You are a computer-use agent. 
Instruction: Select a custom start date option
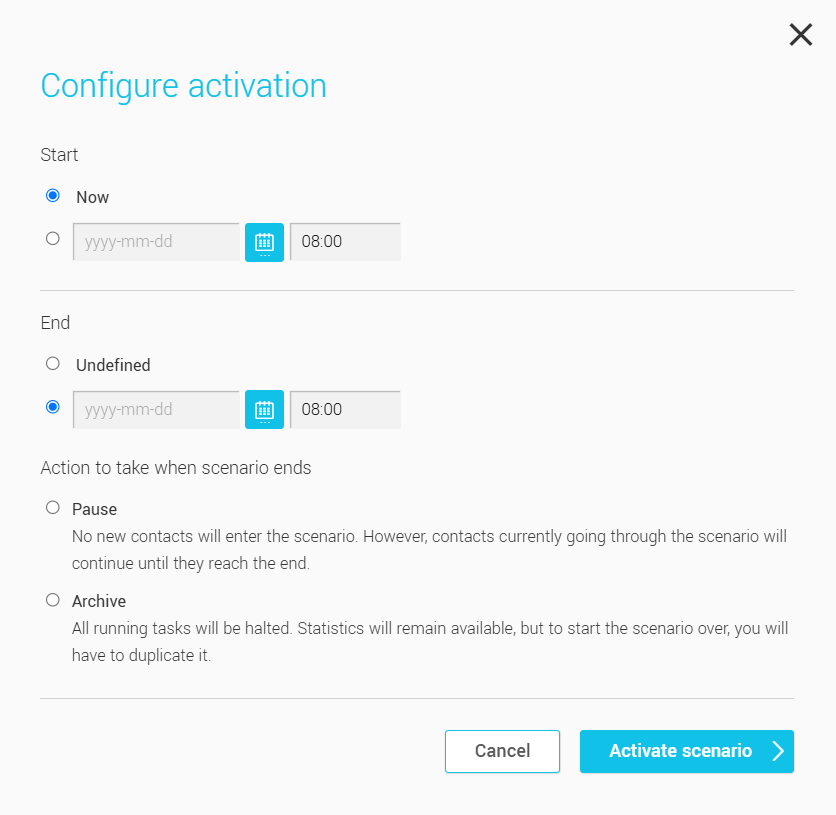coord(52,237)
